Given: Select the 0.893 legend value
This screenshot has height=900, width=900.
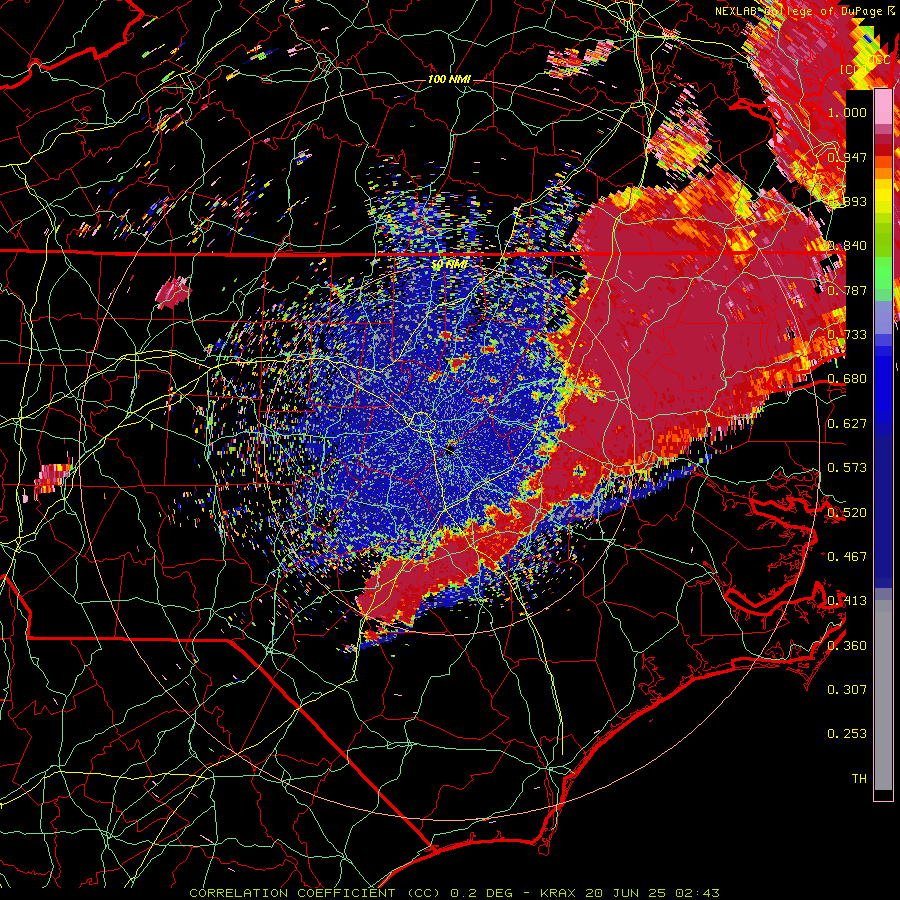Looking at the screenshot, I should pyautogui.click(x=847, y=201).
